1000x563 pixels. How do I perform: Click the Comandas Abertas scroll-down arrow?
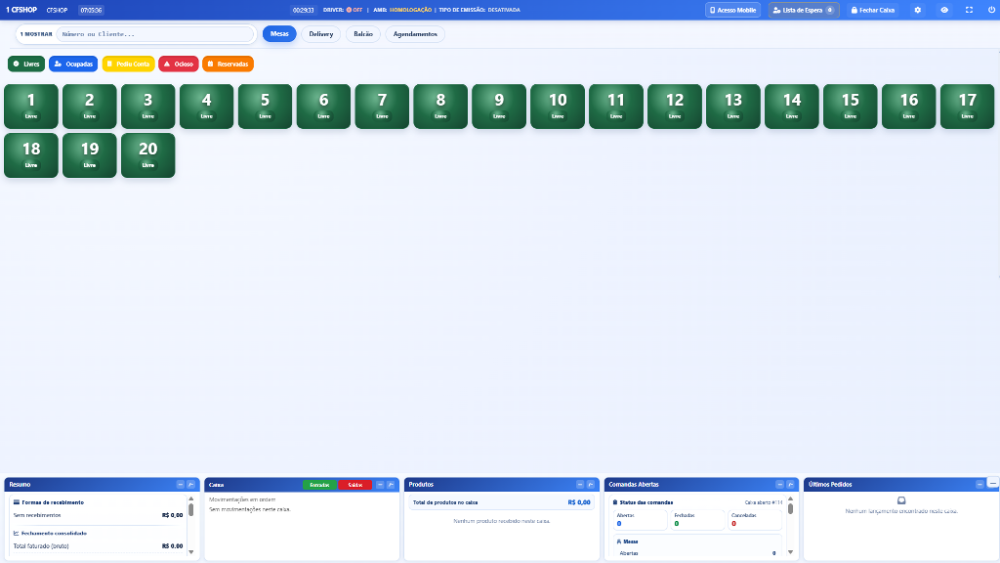coord(790,552)
